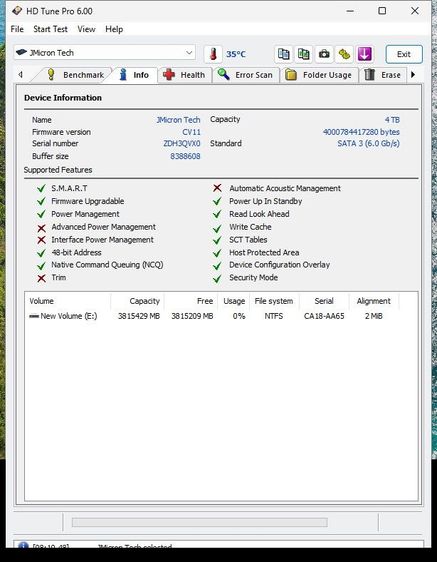Click serial number value ZDH3QVX0
This screenshot has height=562, width=437.
[x=182, y=143]
